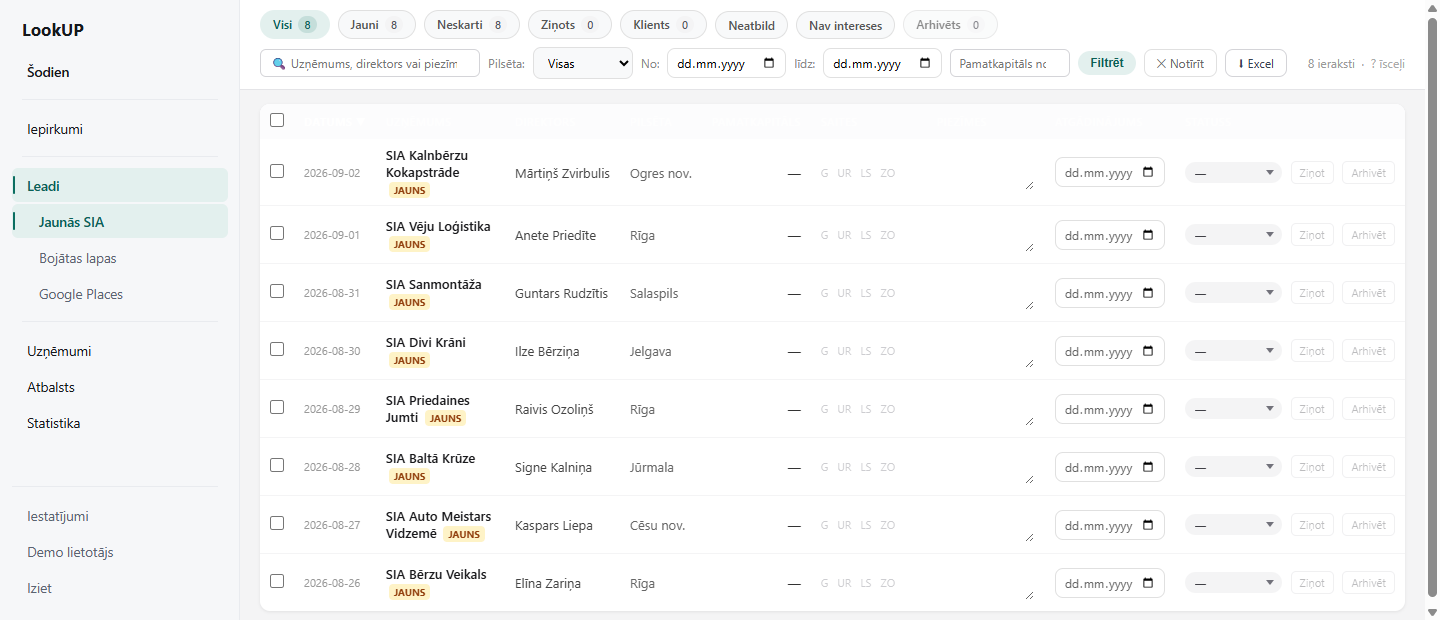Click calendar icon in SIA Divi Krāni row
The height and width of the screenshot is (620, 1440).
[x=1148, y=351]
